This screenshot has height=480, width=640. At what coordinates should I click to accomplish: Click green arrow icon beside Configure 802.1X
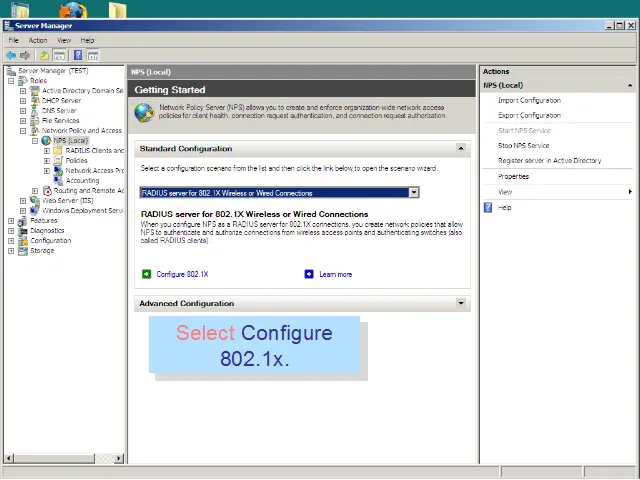pos(147,274)
